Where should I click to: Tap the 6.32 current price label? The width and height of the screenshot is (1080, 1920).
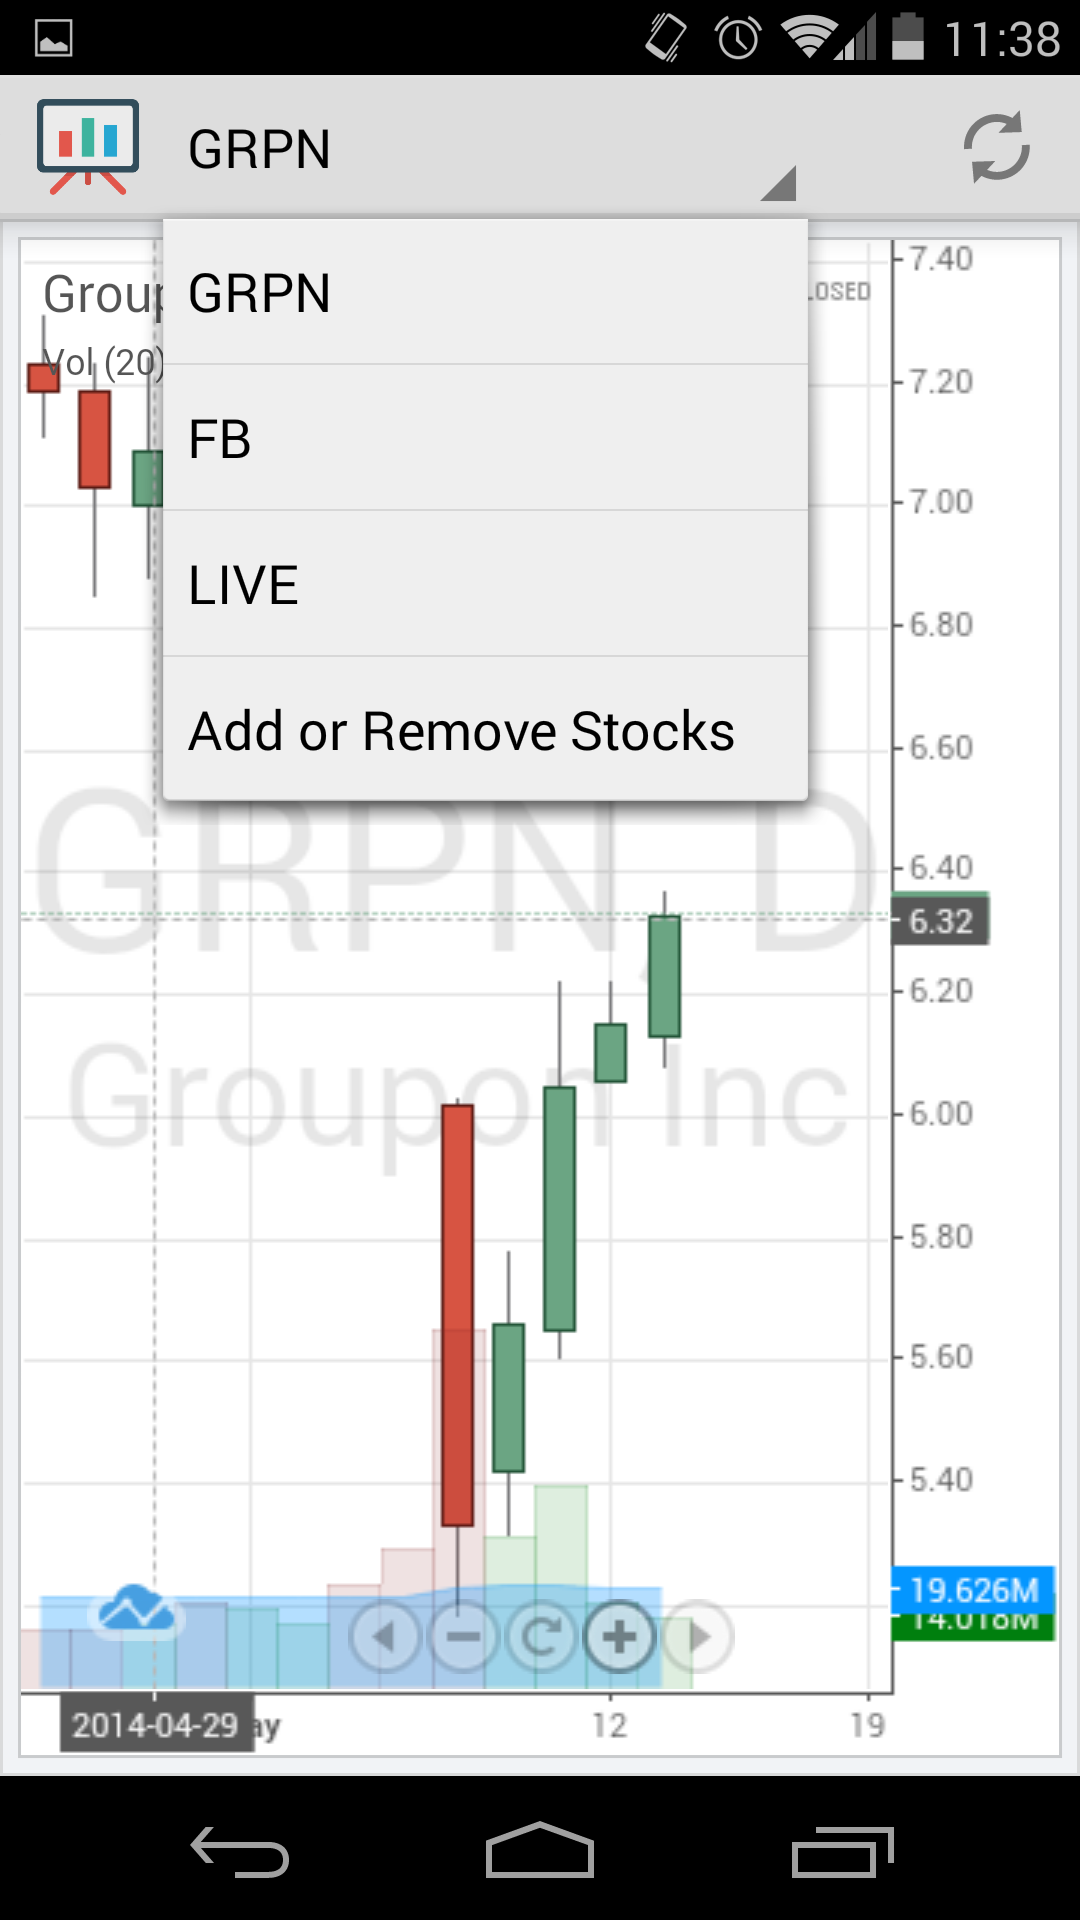940,921
